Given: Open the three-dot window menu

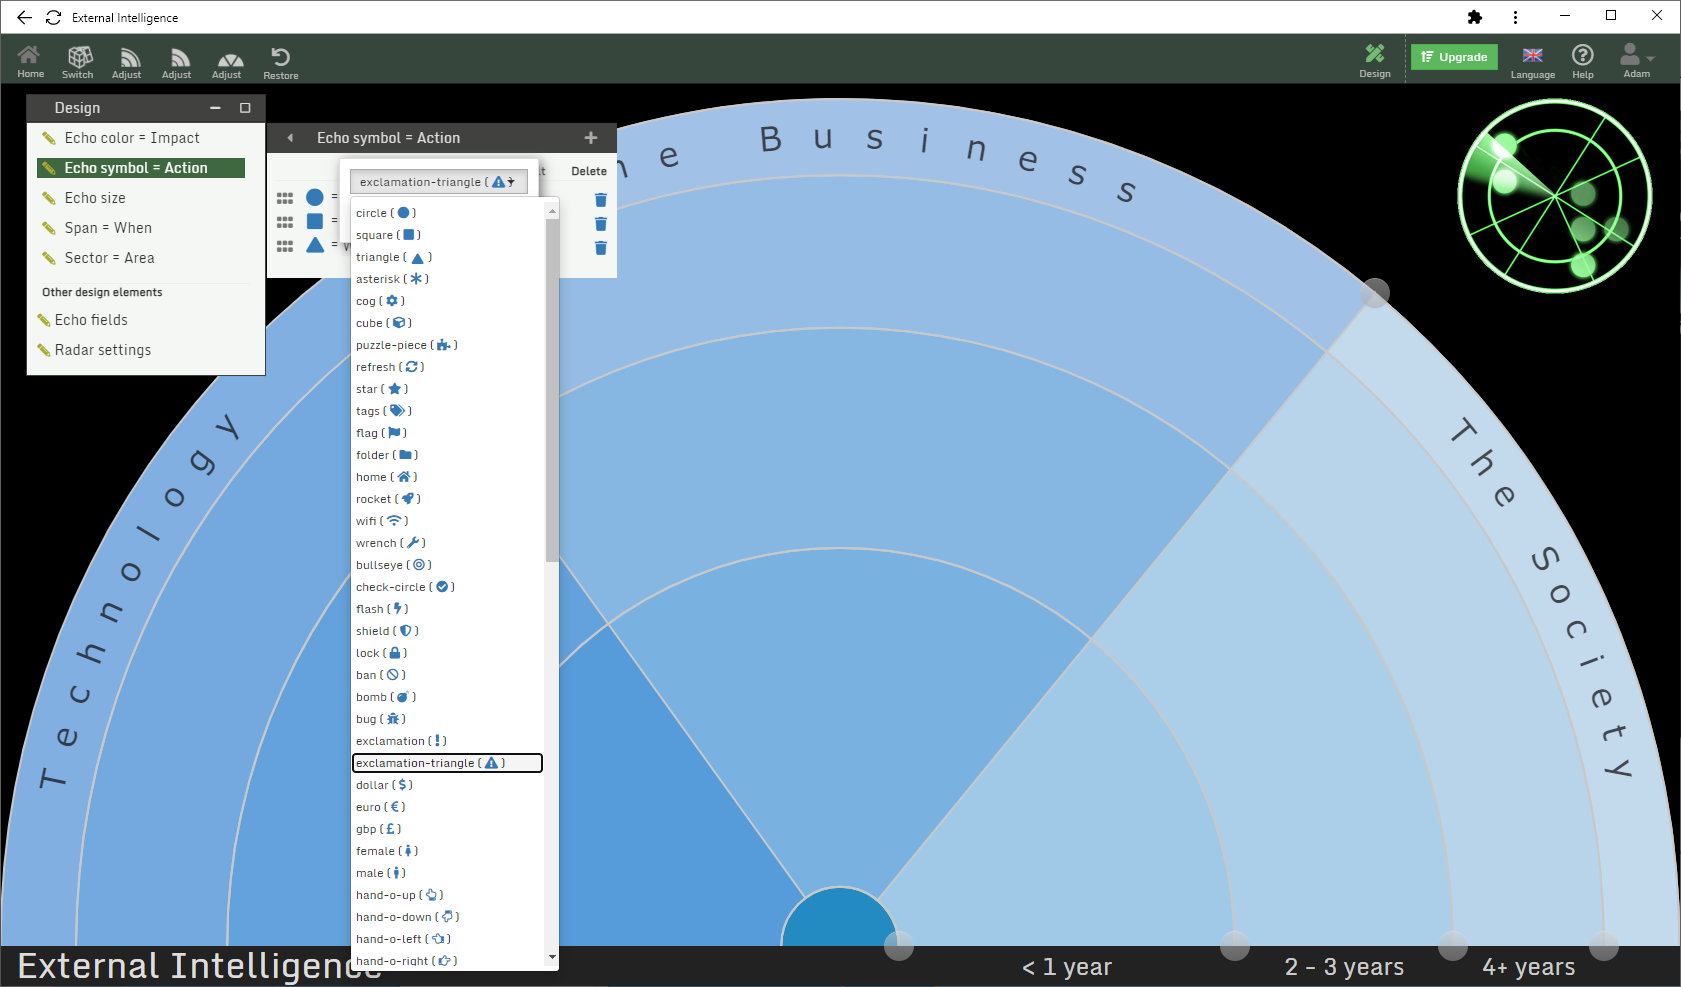Looking at the screenshot, I should (1516, 17).
